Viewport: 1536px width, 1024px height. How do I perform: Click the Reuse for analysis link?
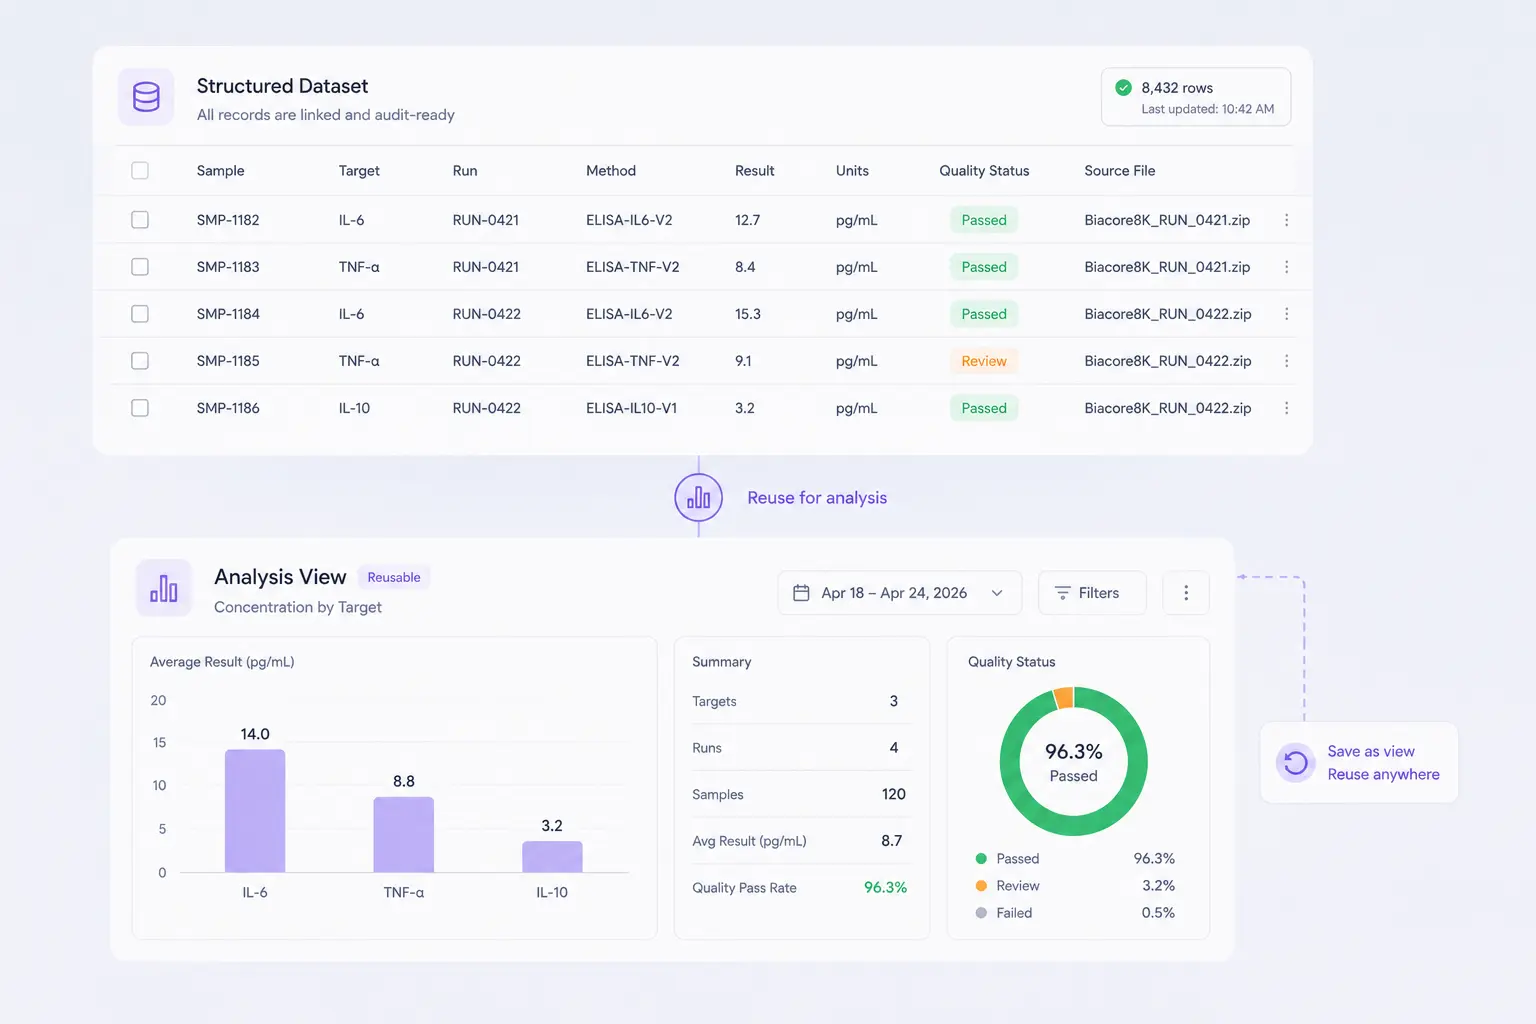(817, 498)
